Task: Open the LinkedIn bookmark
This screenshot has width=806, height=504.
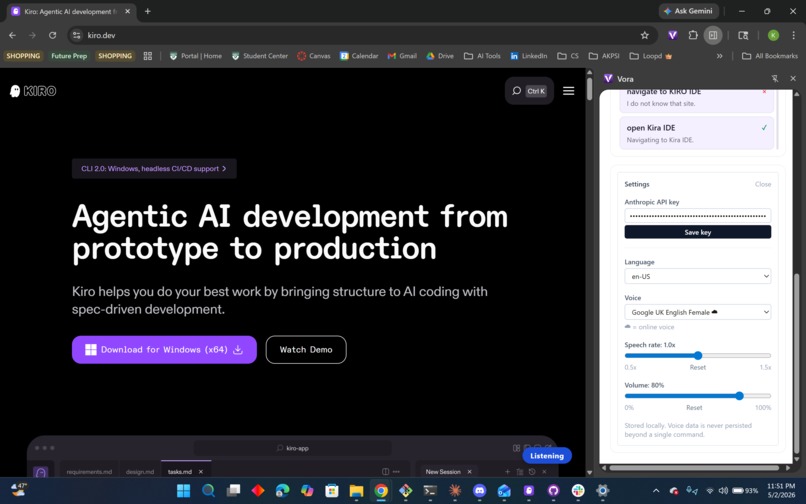Action: coord(528,56)
